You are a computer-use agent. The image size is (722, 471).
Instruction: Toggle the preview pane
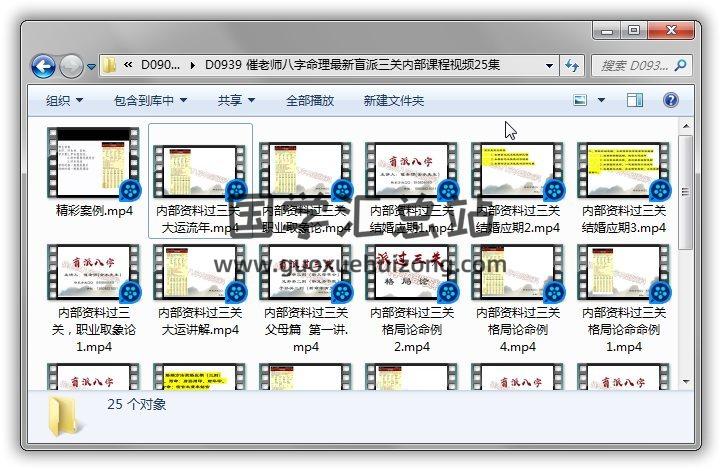tap(635, 100)
